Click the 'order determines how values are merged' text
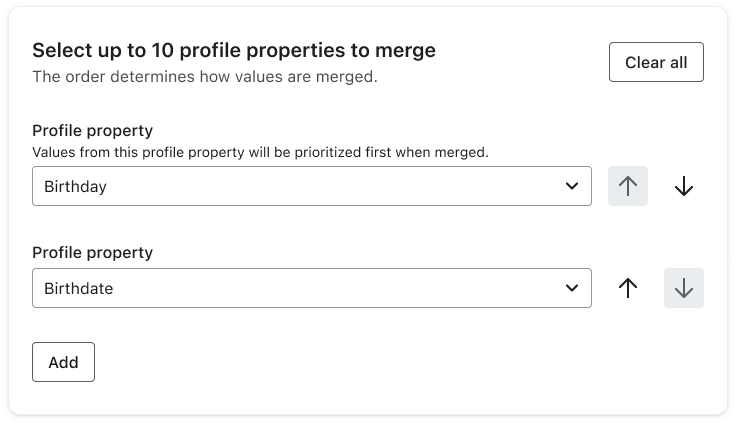736x425 pixels. coord(205,76)
